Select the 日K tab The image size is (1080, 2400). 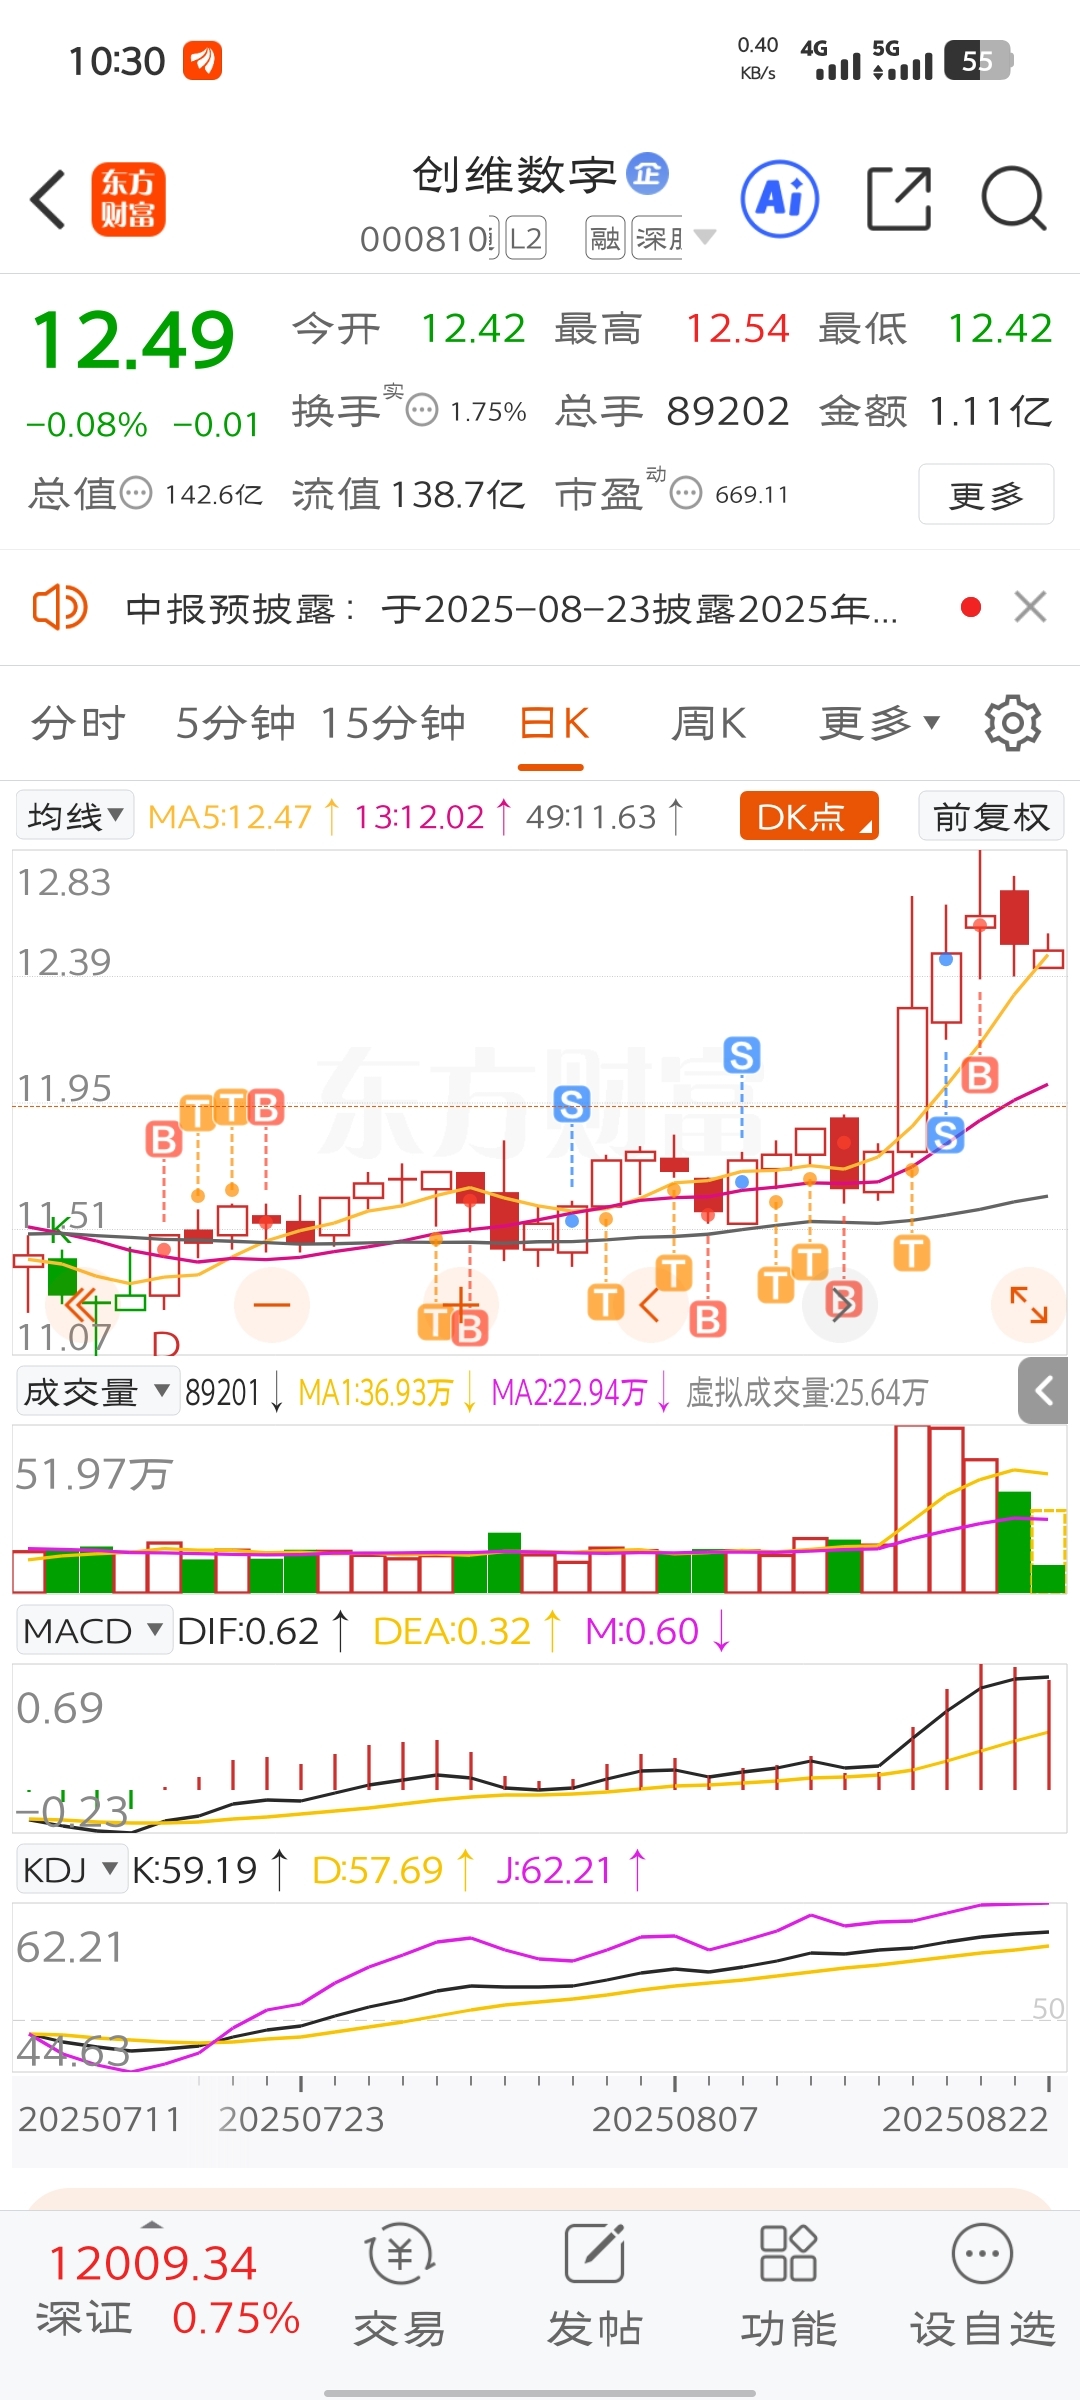tap(552, 724)
